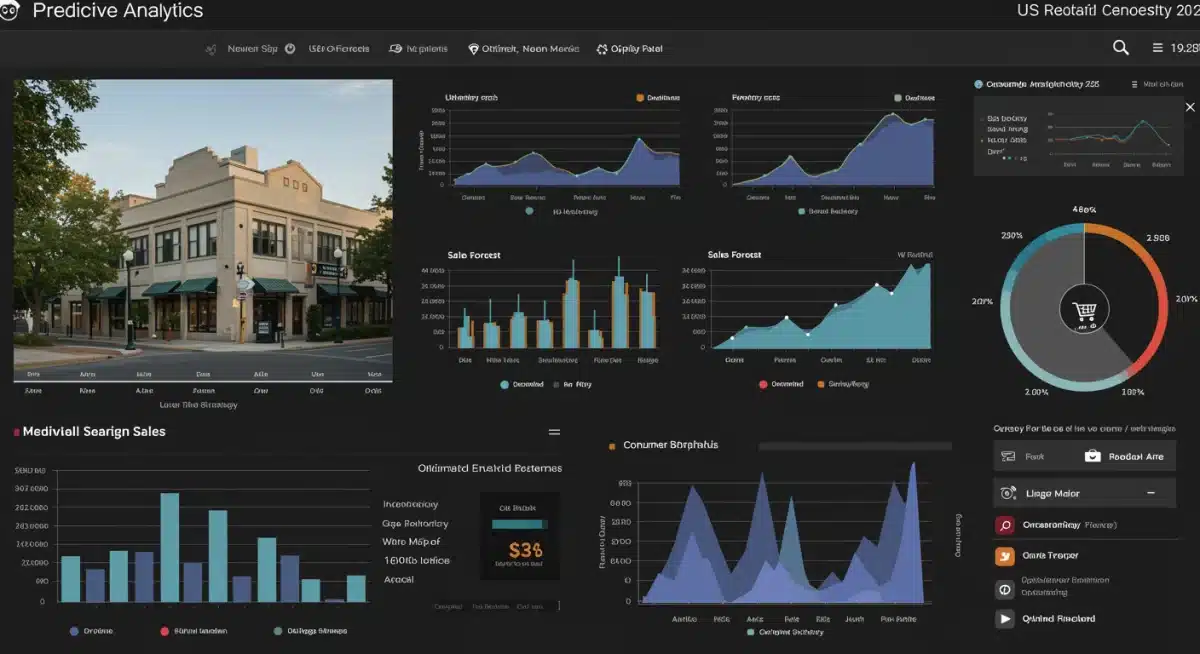Screen dimensions: 1200x654
Task: Select the location pin icon near Noon Merge
Action: (x=473, y=48)
